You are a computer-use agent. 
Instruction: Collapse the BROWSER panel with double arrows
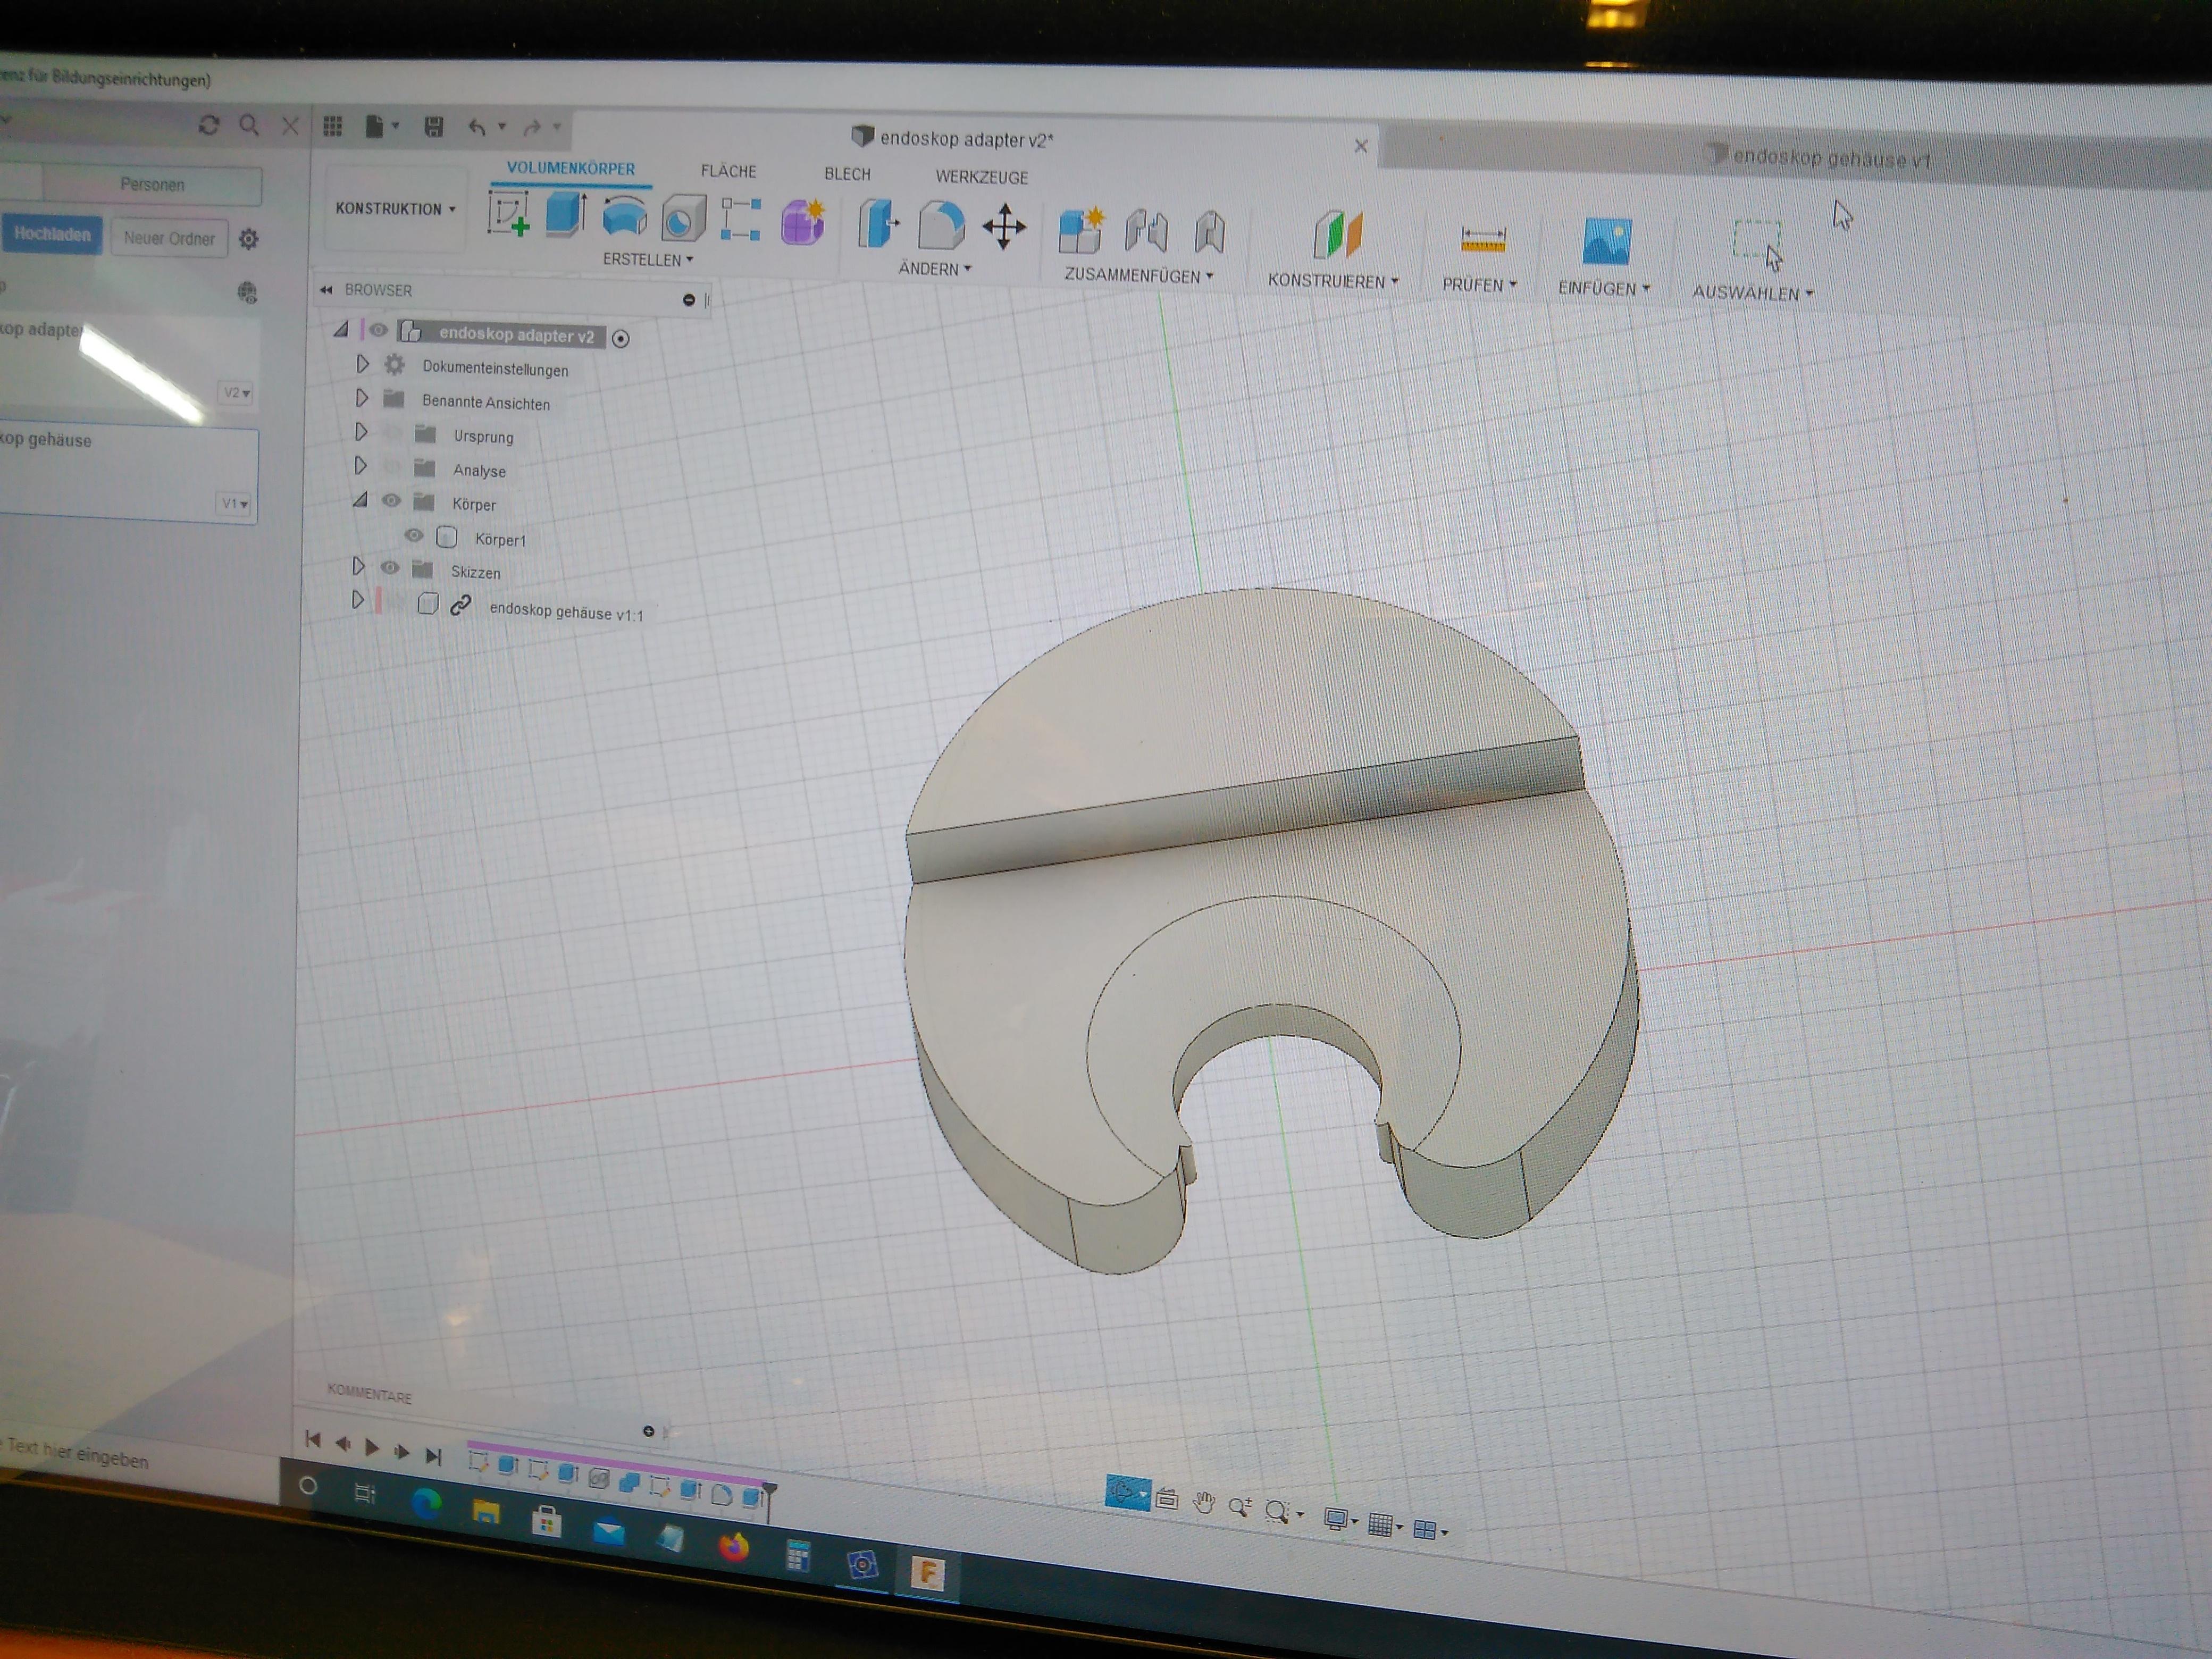click(326, 290)
